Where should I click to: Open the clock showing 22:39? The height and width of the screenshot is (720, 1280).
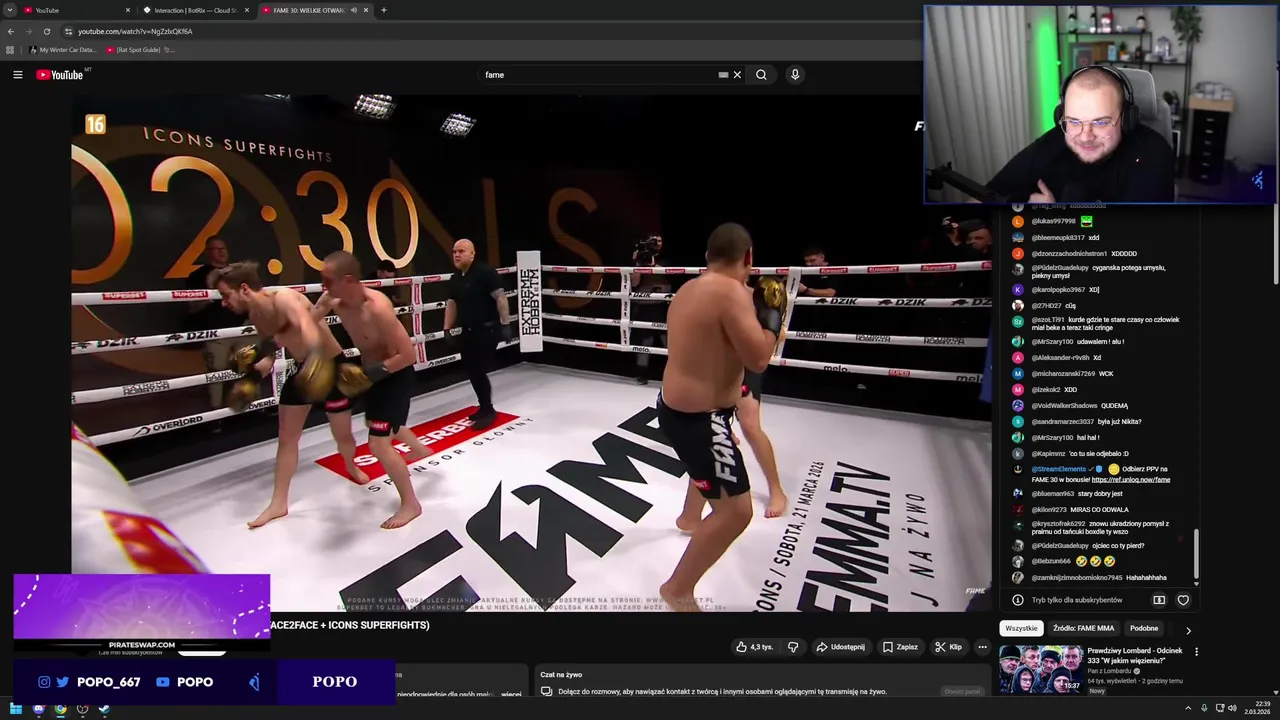pyautogui.click(x=1257, y=708)
